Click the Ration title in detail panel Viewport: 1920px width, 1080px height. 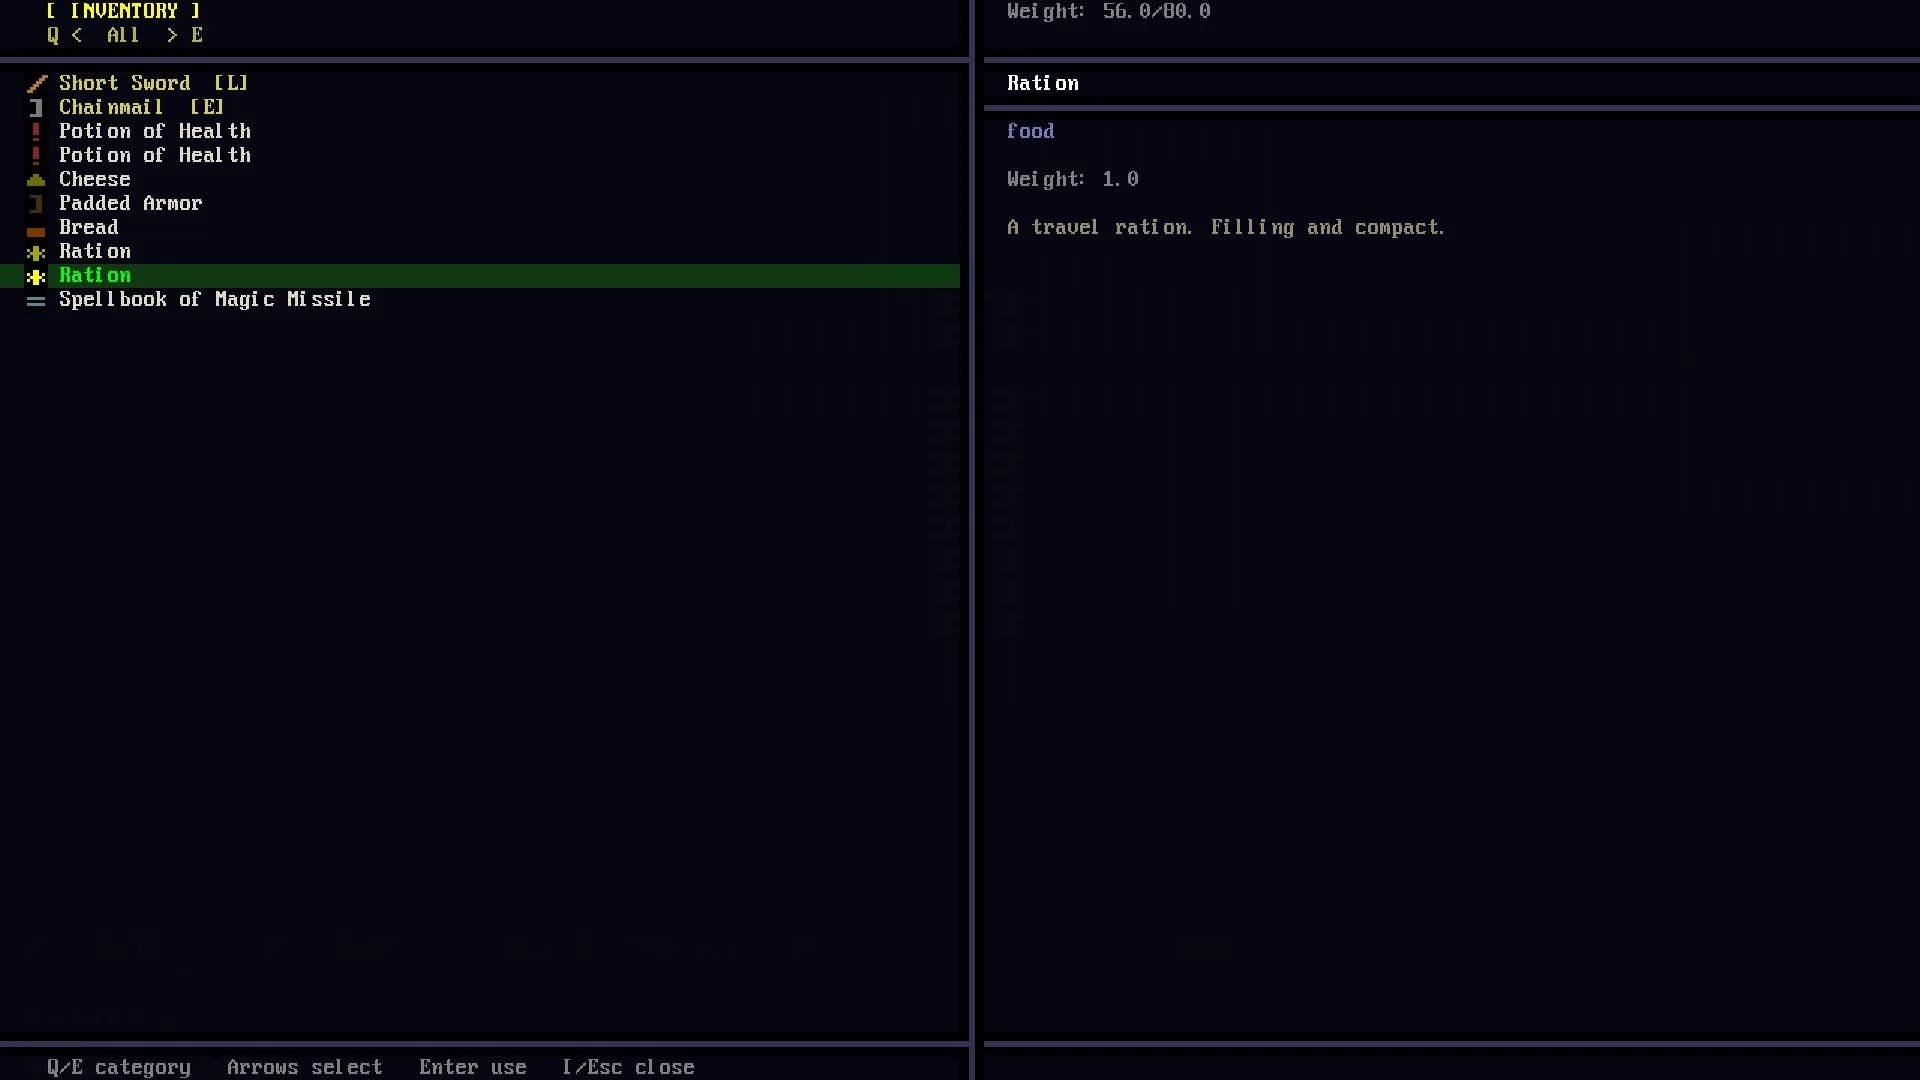tap(1043, 83)
